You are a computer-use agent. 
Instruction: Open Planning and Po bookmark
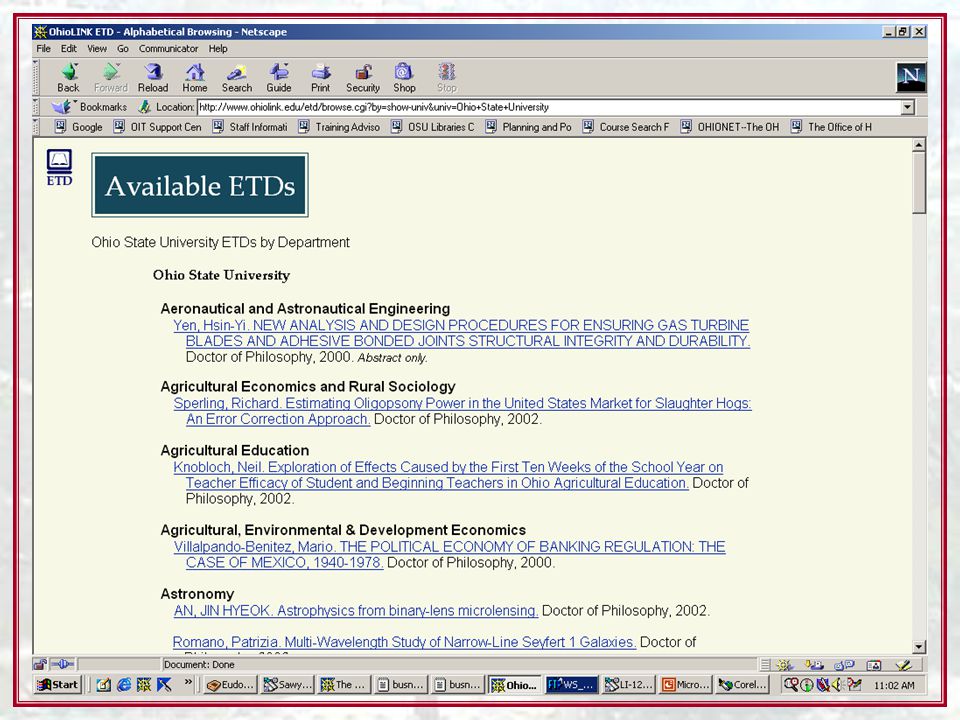coord(528,127)
